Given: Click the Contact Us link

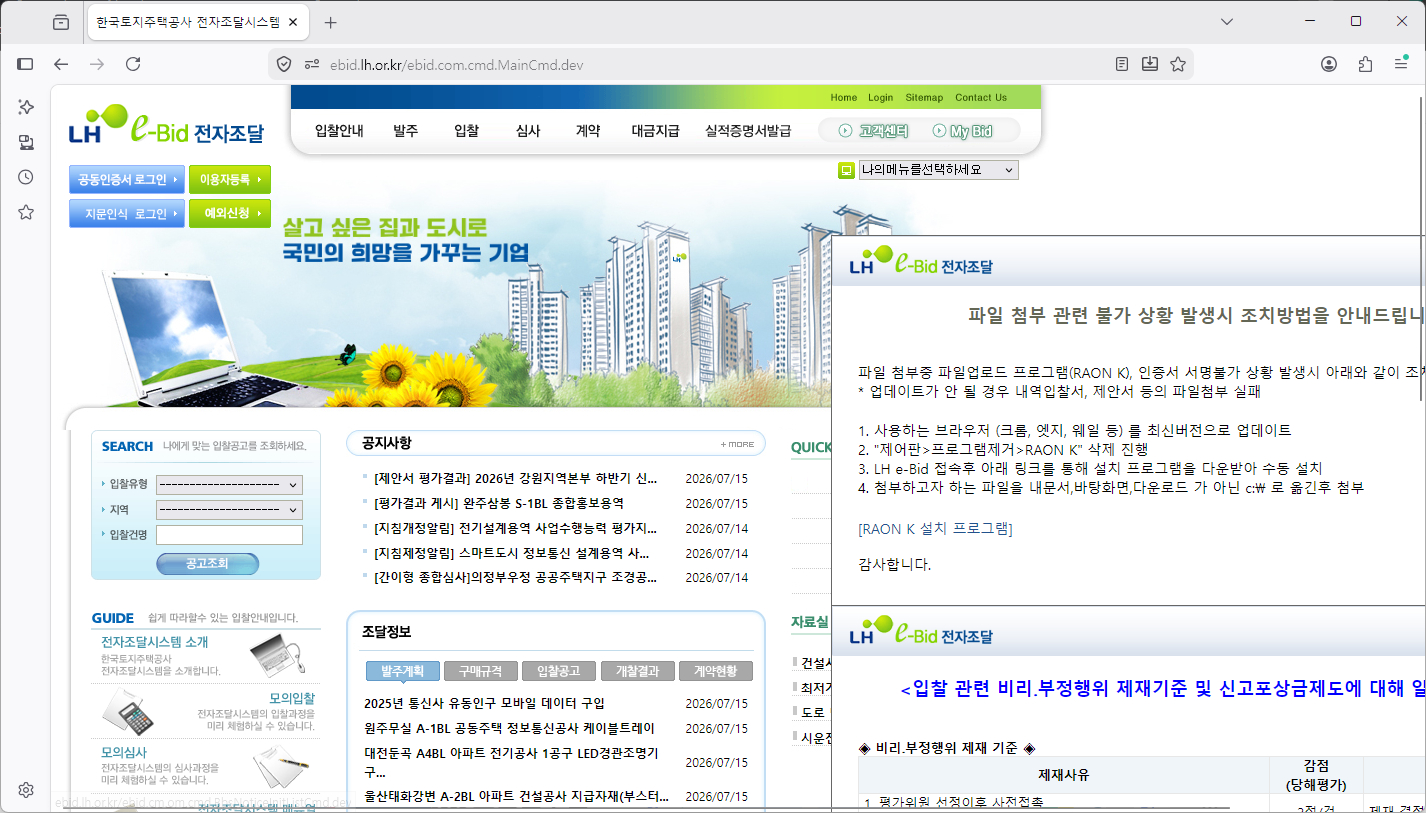Looking at the screenshot, I should 981,98.
